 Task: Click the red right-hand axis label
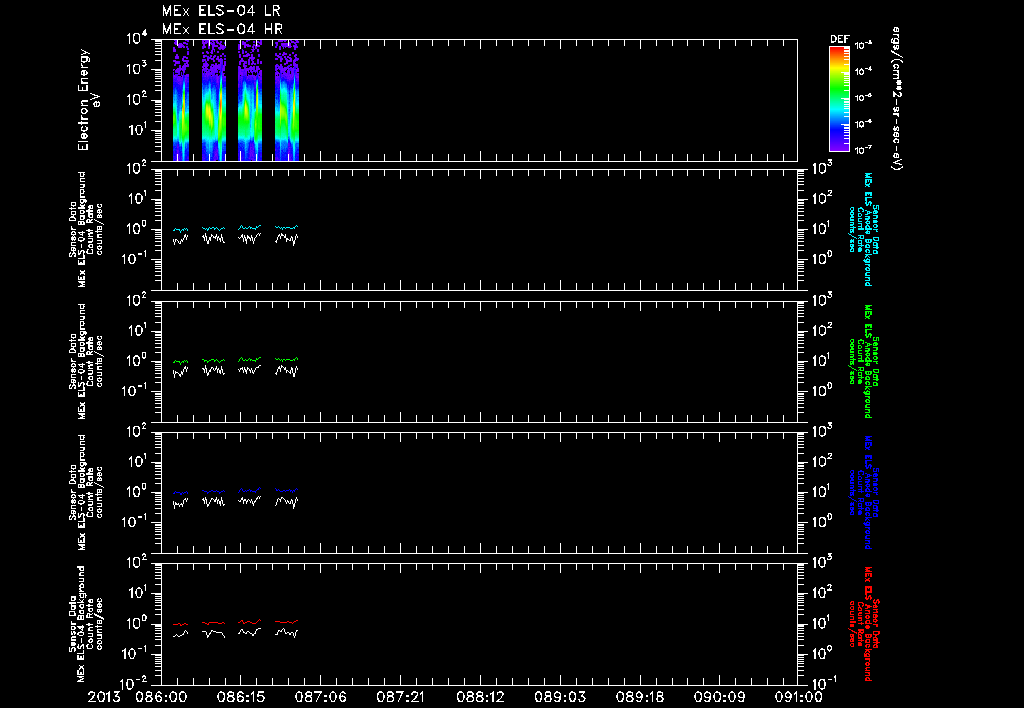pos(863,624)
